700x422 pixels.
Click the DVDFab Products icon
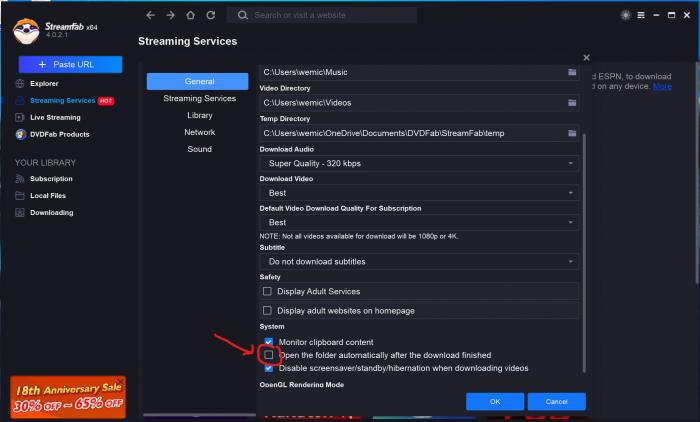(21, 134)
